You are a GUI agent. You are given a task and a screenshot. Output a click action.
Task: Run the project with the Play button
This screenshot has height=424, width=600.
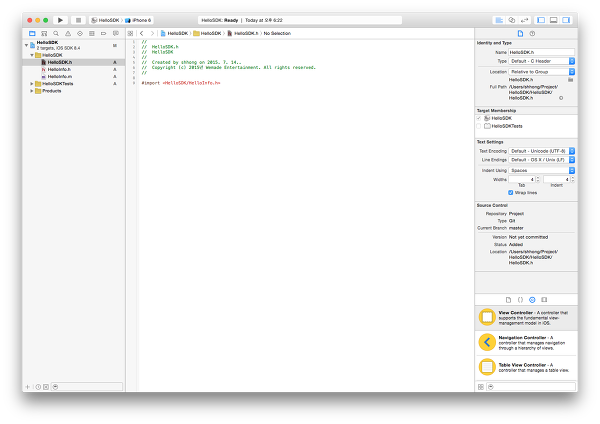click(x=60, y=20)
